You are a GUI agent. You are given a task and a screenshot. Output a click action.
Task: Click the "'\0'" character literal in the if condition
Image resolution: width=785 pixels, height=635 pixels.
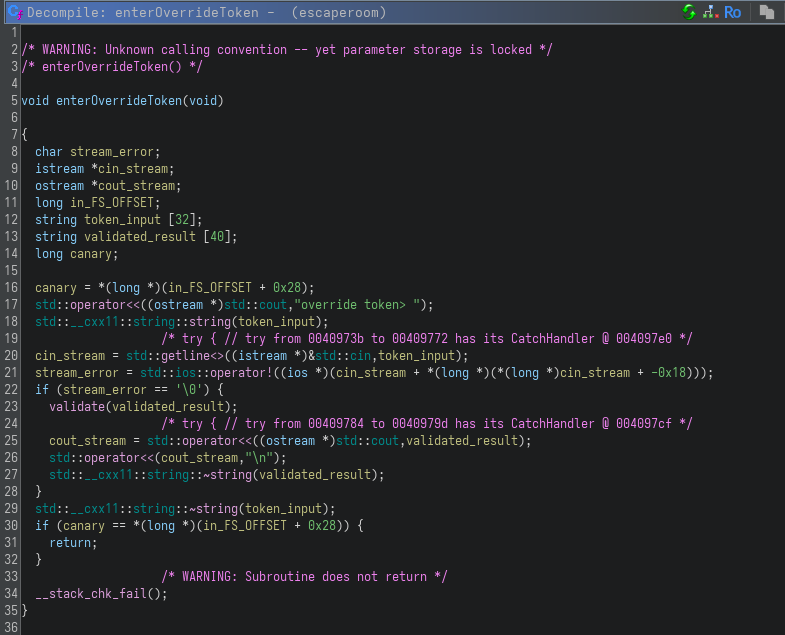point(189,390)
